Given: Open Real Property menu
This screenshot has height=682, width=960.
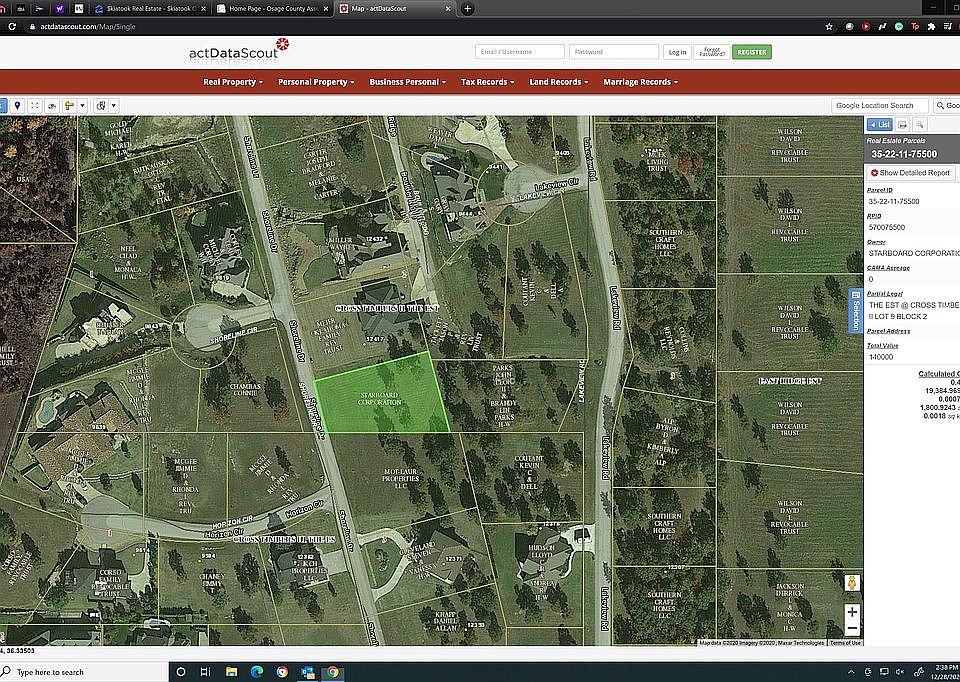Looking at the screenshot, I should (233, 81).
